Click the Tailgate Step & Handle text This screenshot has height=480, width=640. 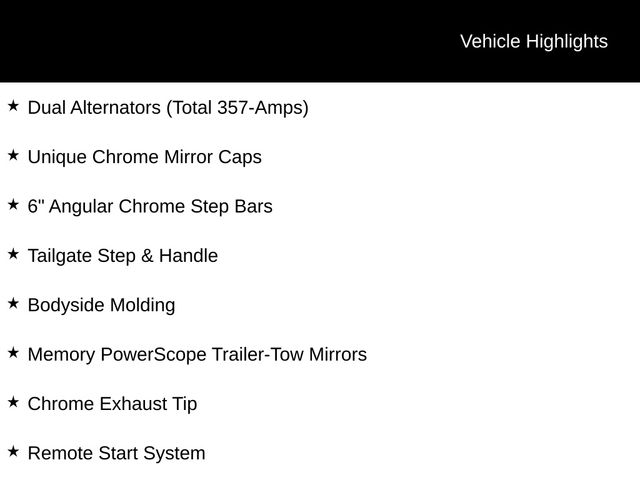[122, 256]
